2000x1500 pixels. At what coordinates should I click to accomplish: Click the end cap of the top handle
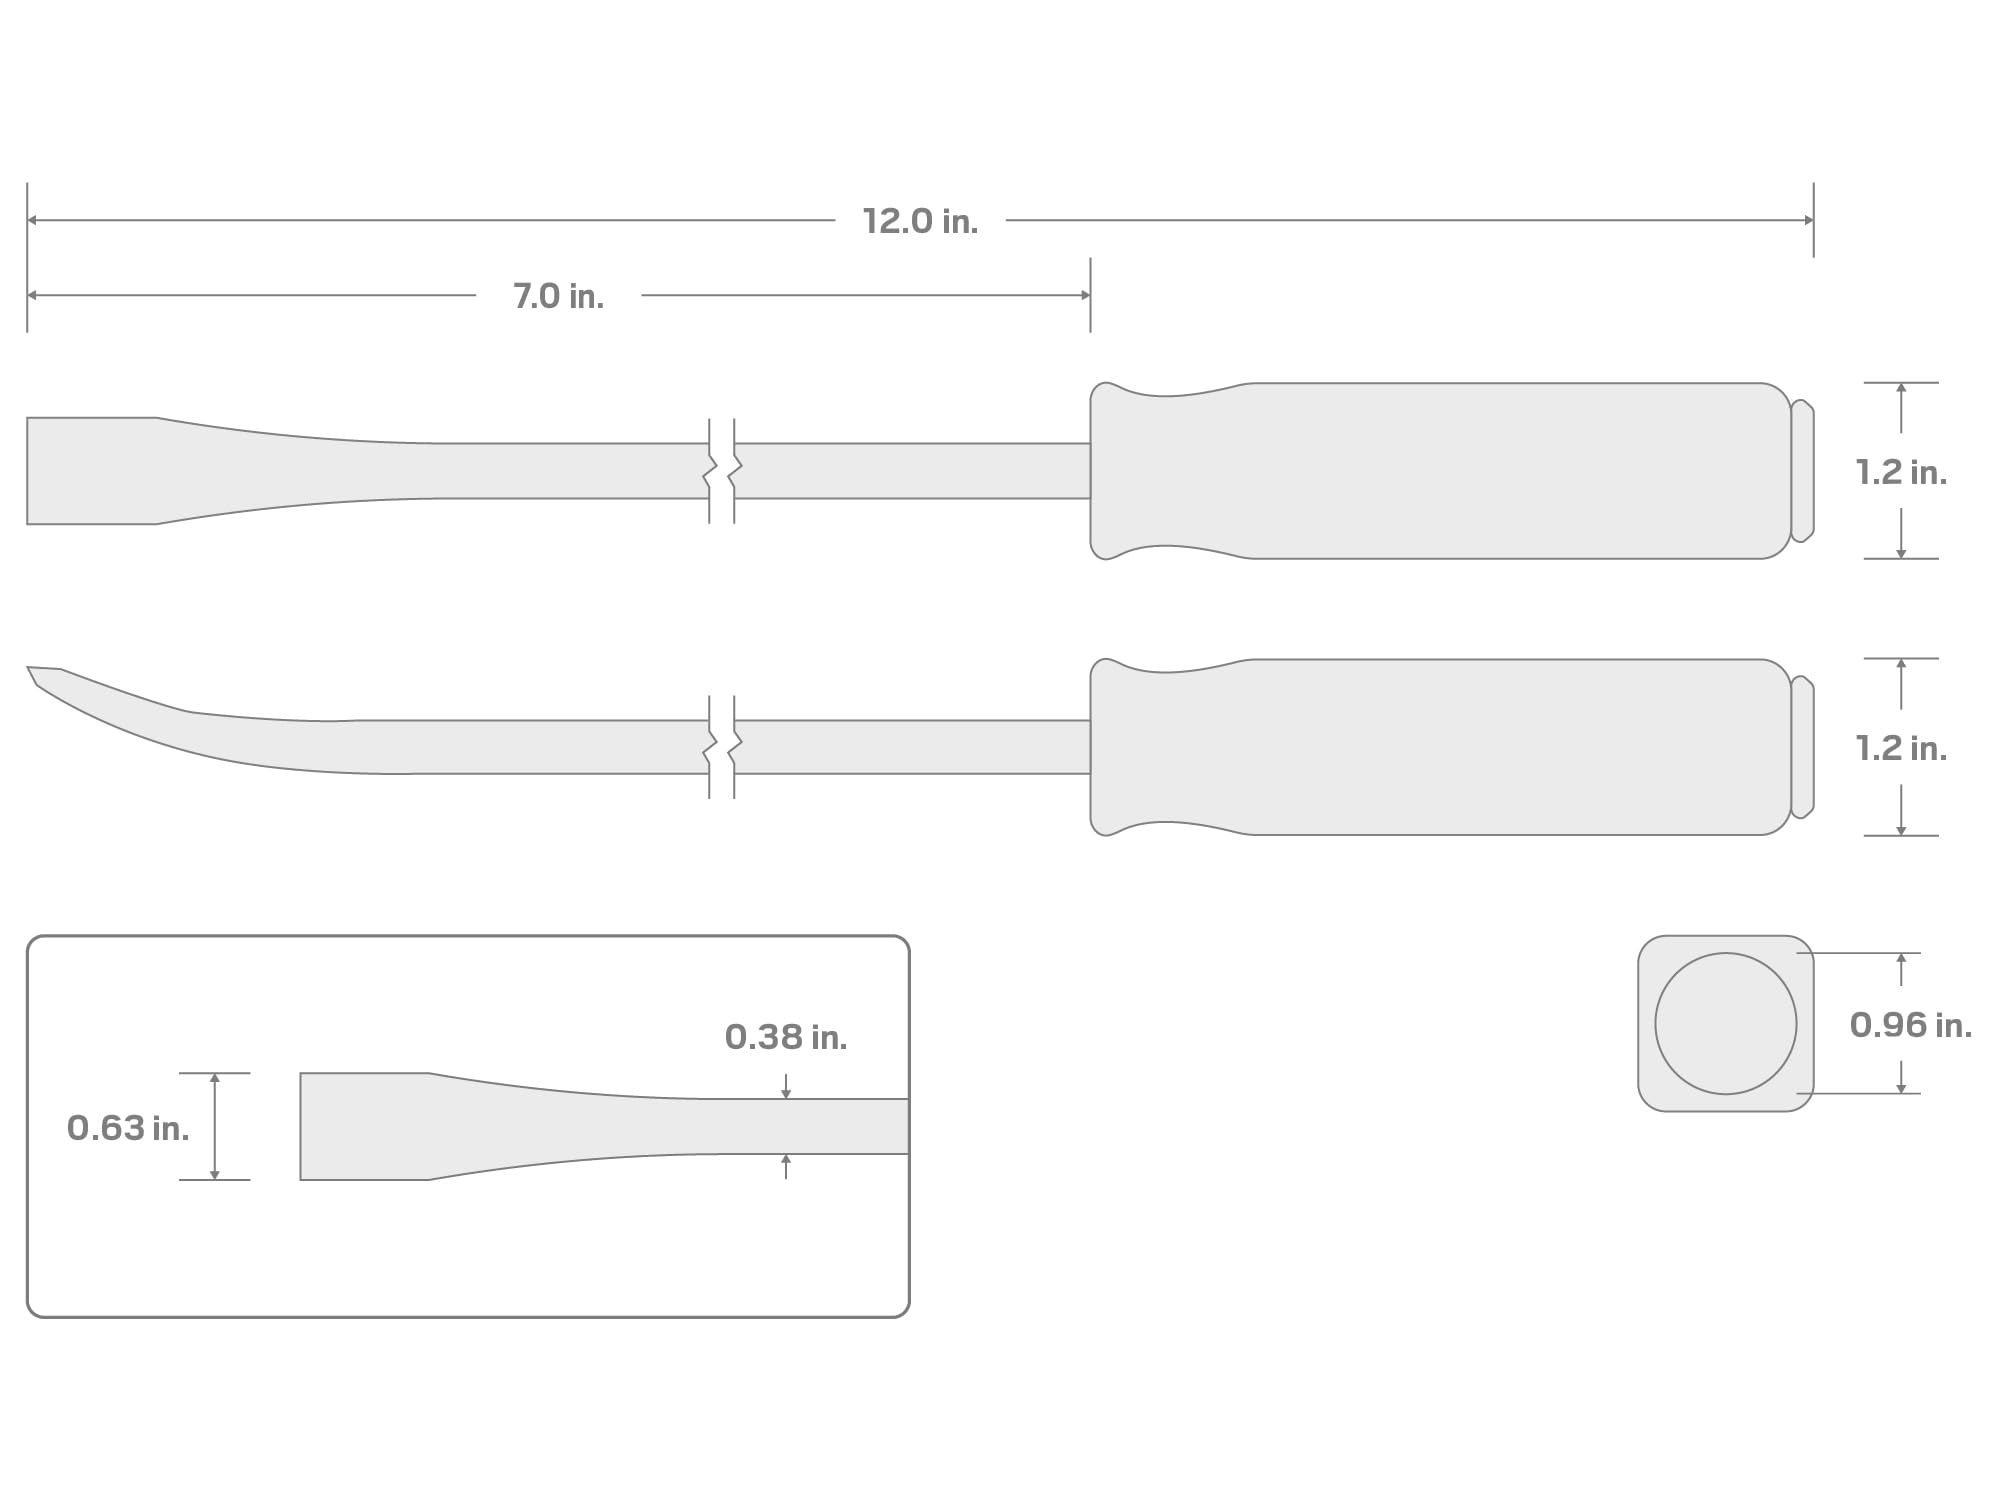[1802, 471]
